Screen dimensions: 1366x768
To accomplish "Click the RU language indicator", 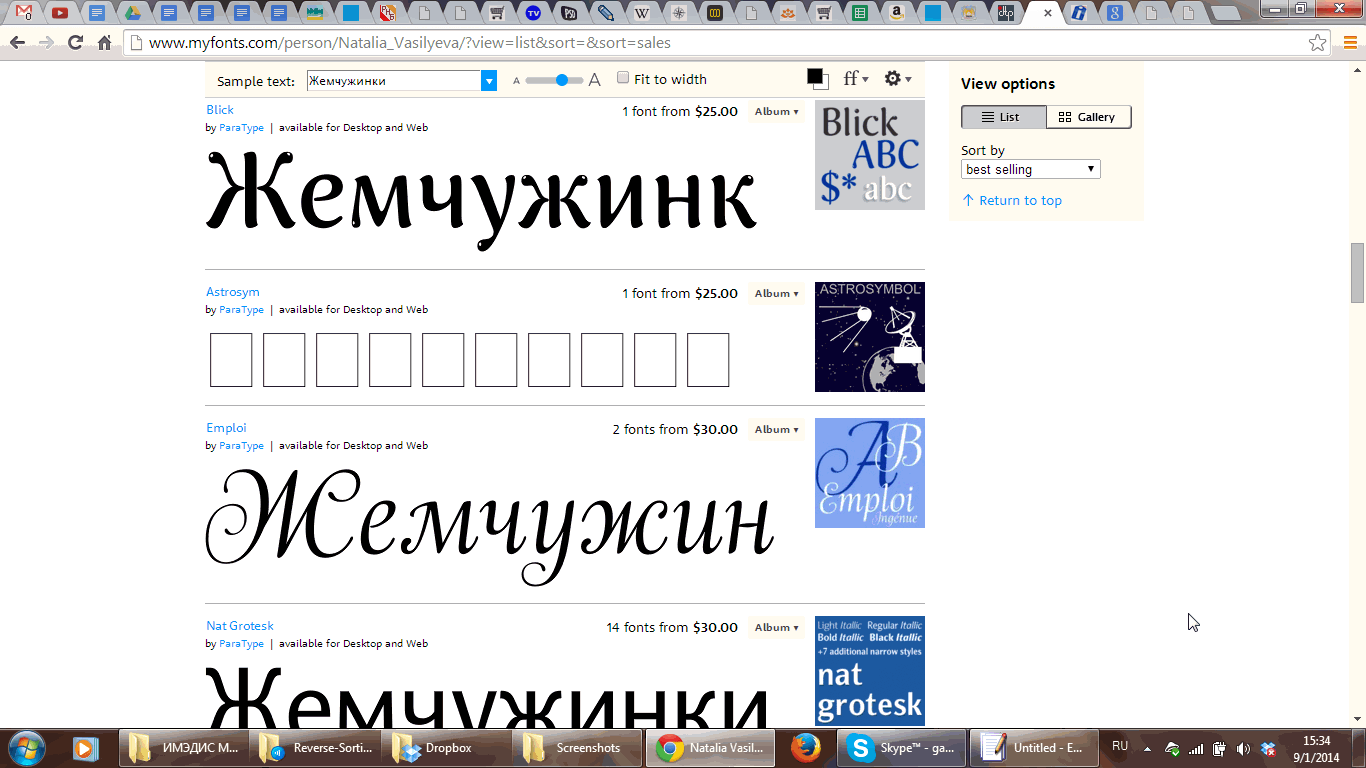I will pos(1120,746).
